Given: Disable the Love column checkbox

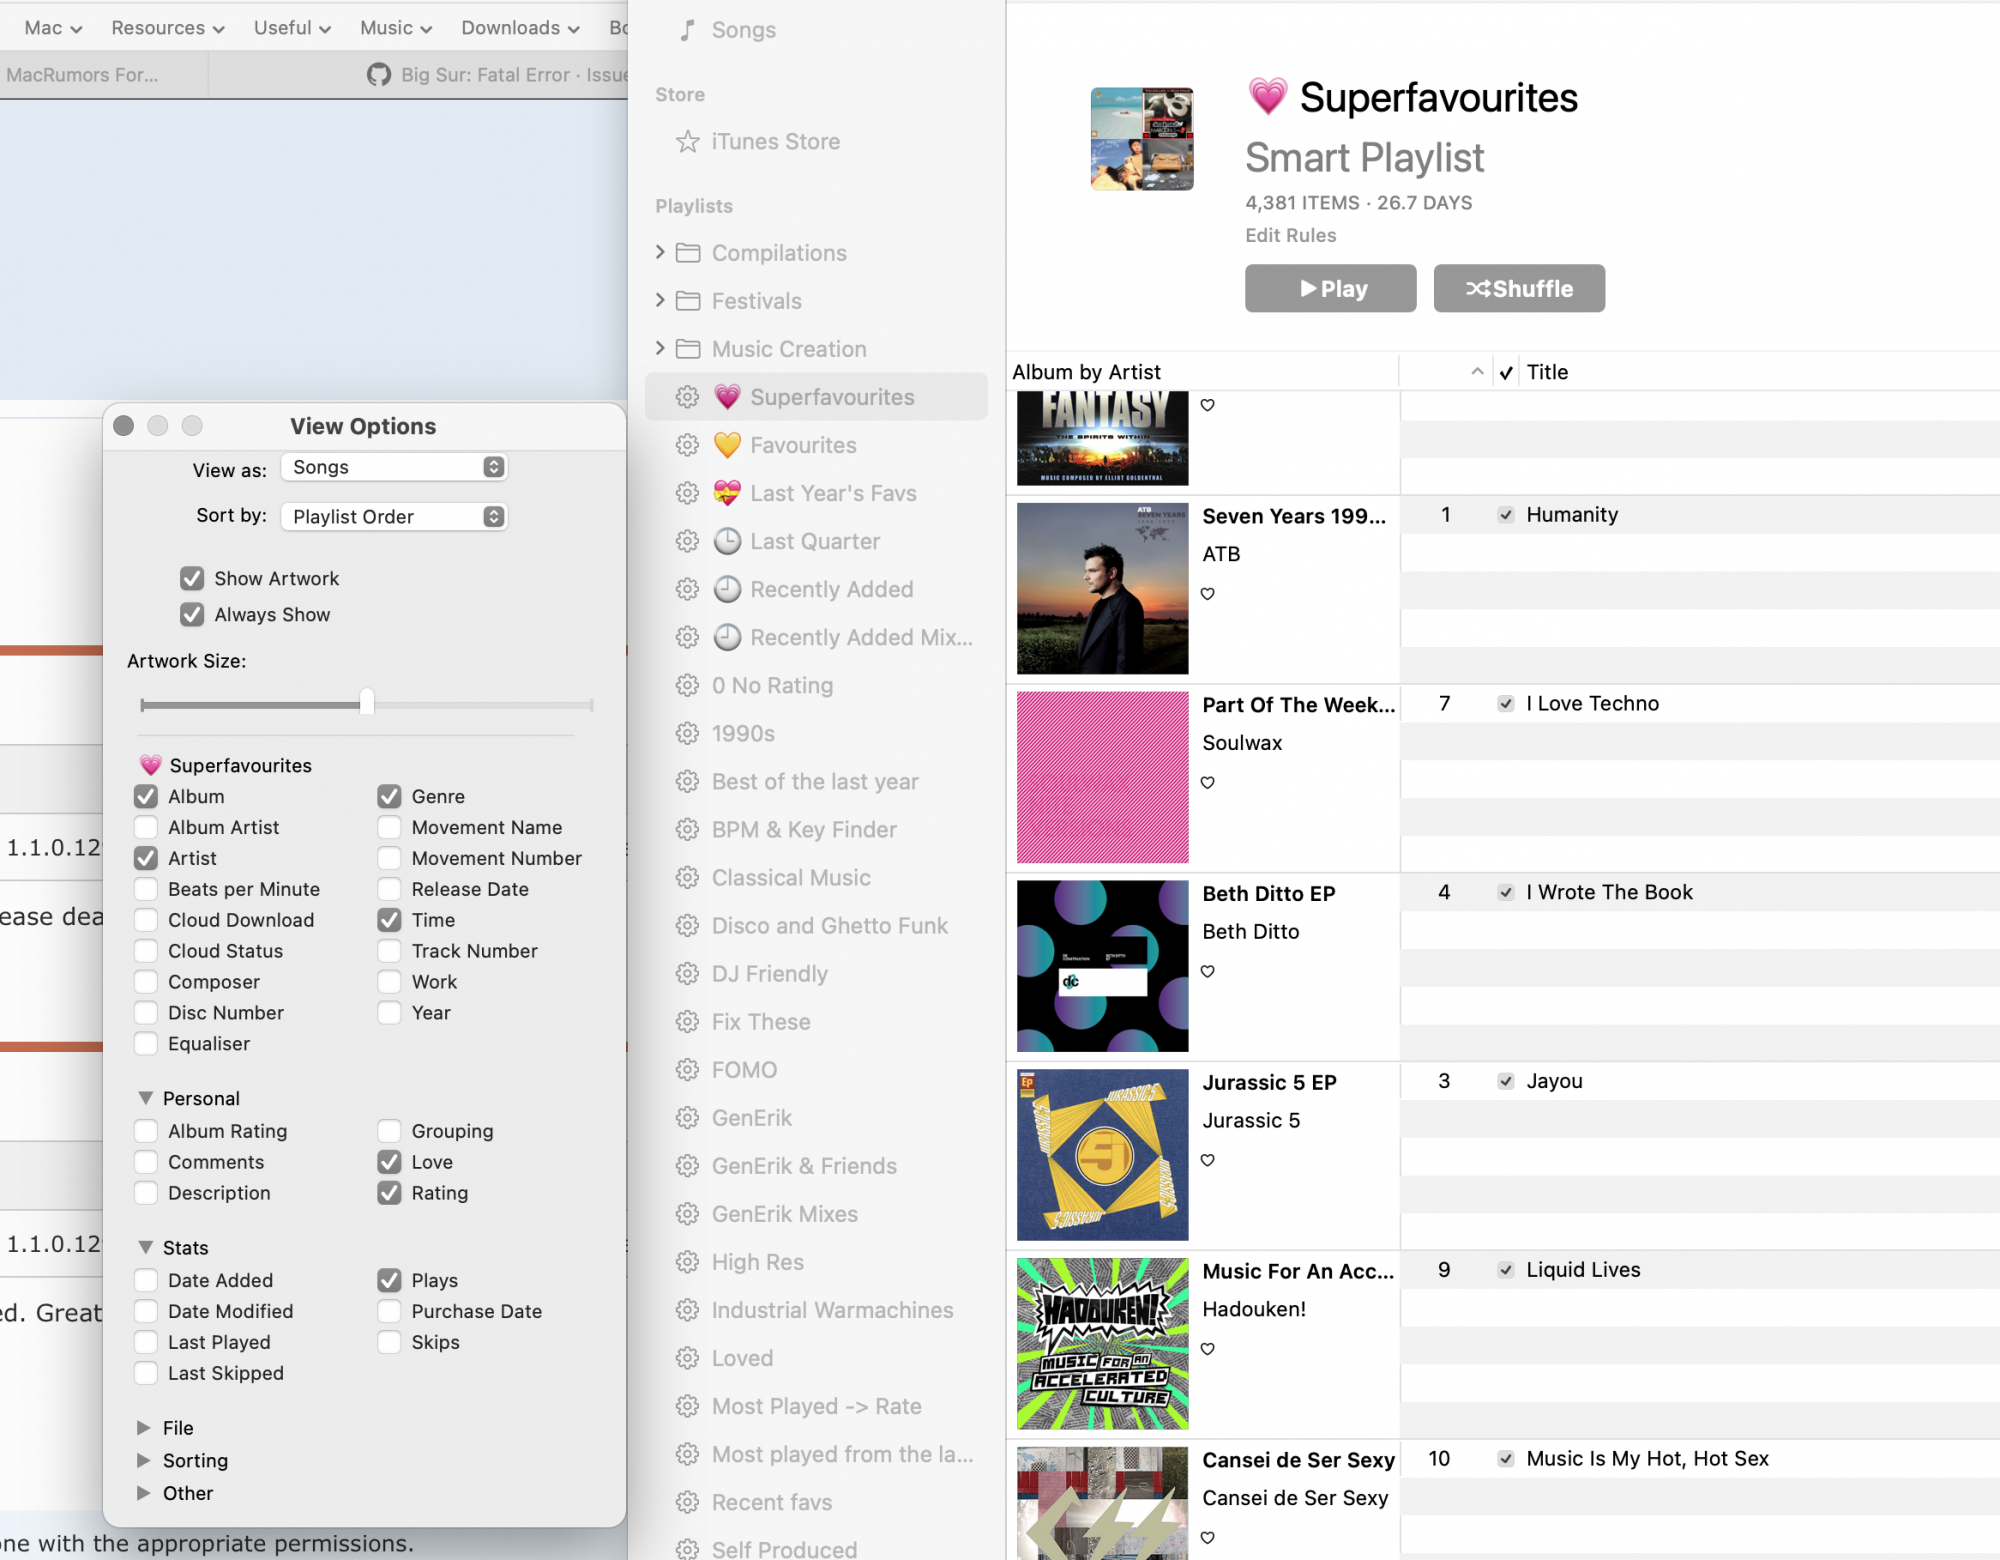Looking at the screenshot, I should [x=389, y=1163].
